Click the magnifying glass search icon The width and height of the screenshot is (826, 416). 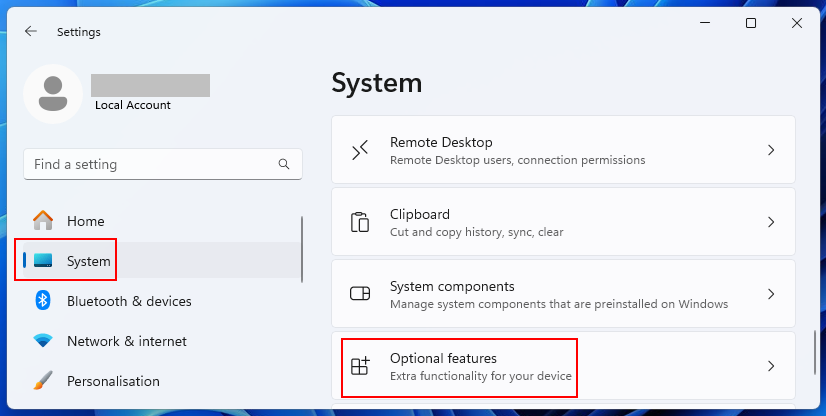point(285,164)
